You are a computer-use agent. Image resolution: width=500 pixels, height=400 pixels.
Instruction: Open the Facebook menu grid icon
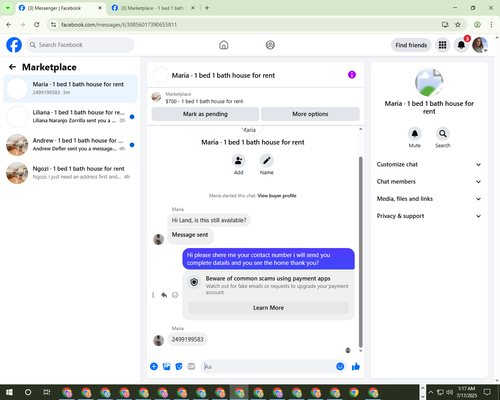point(442,45)
